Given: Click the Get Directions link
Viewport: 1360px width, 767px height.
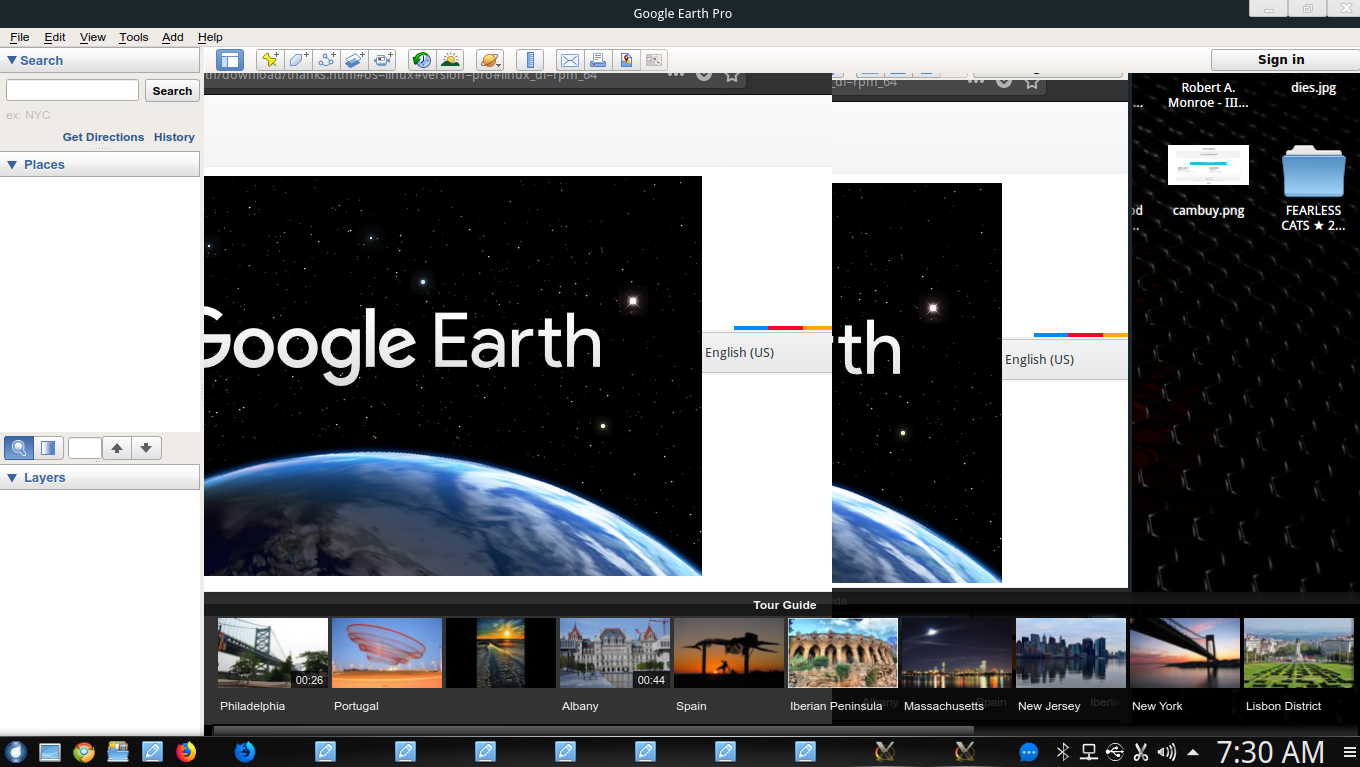Looking at the screenshot, I should click(x=103, y=137).
